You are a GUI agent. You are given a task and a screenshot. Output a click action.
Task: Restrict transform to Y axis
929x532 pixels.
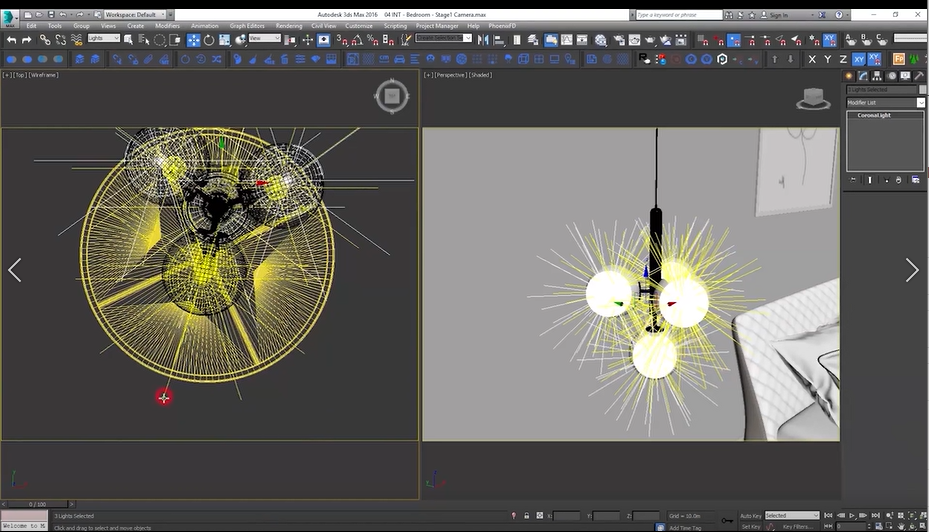828,59
